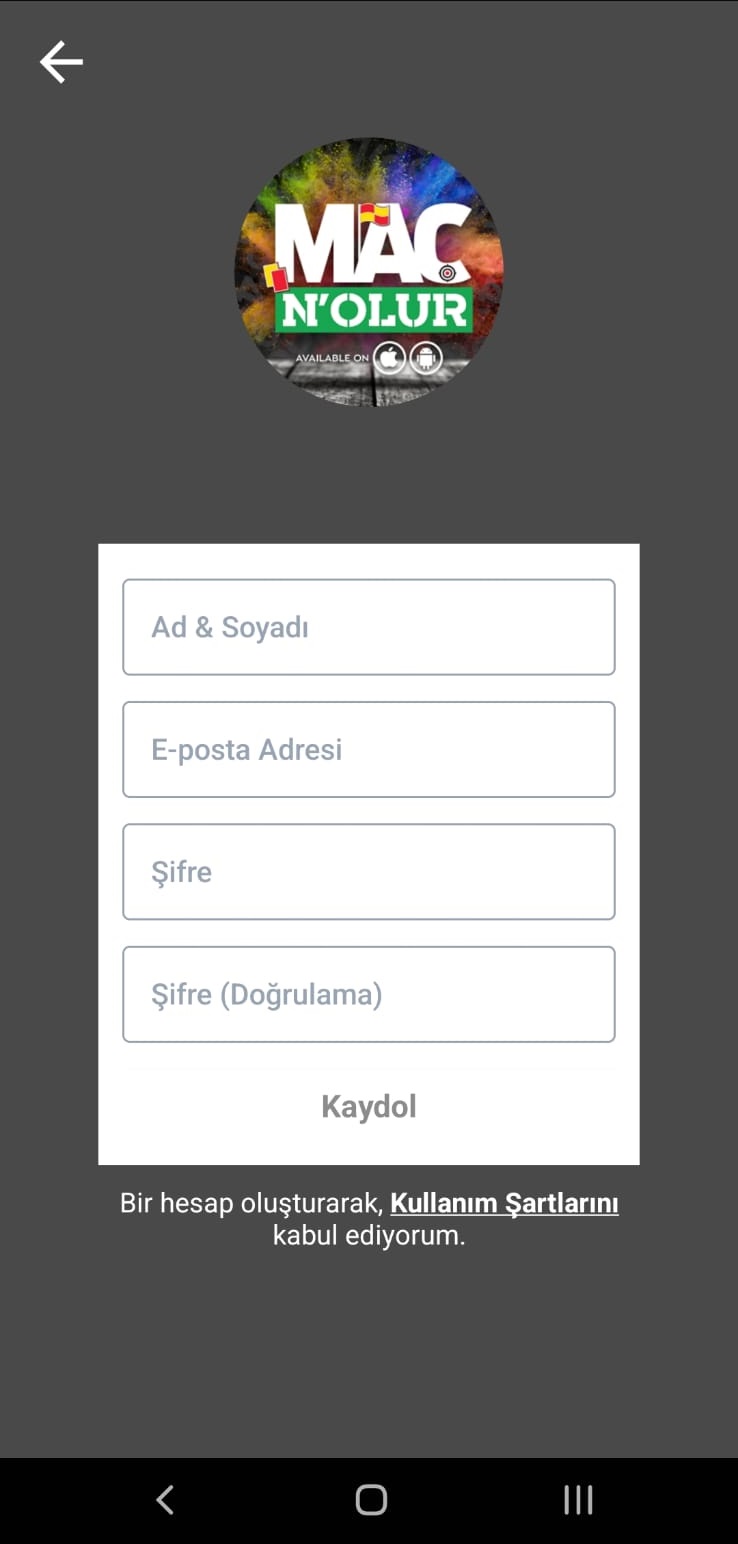Click the target bullseye in the logo
Viewport: 738px width, 1544px height.
[447, 272]
